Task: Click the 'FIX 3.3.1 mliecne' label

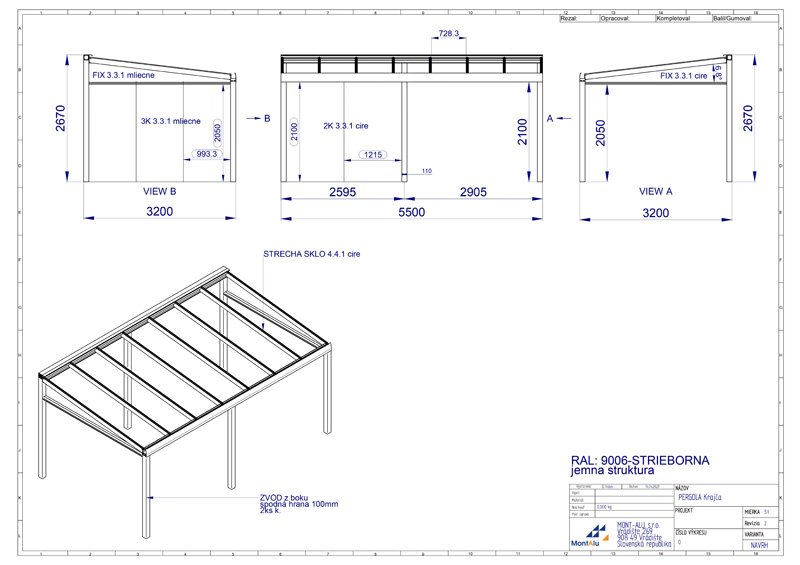Action: click(123, 75)
